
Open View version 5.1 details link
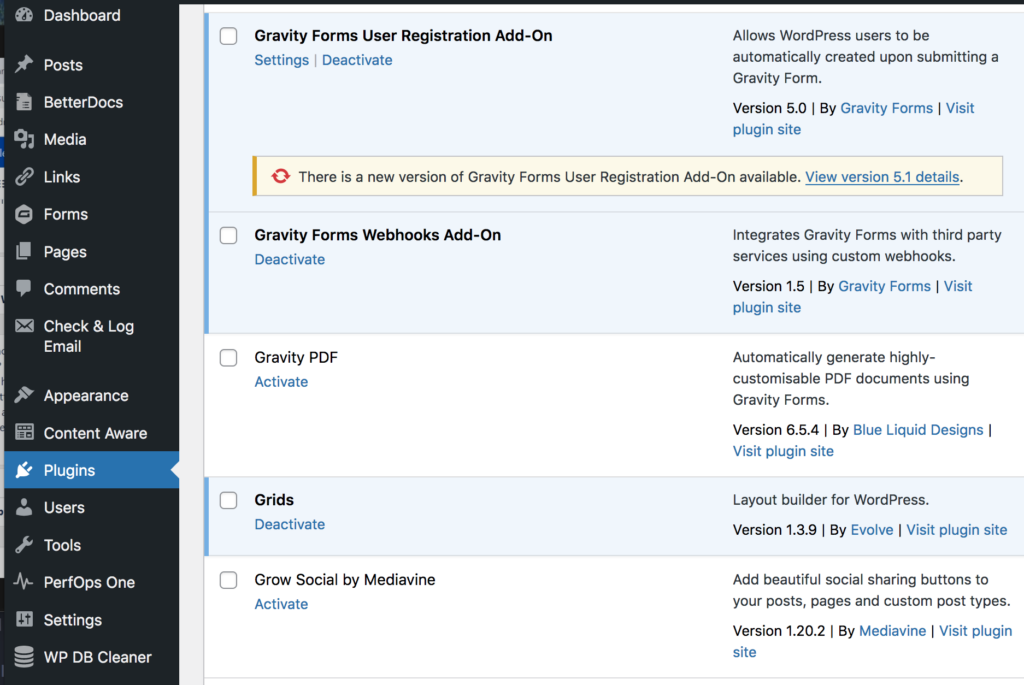(882, 177)
